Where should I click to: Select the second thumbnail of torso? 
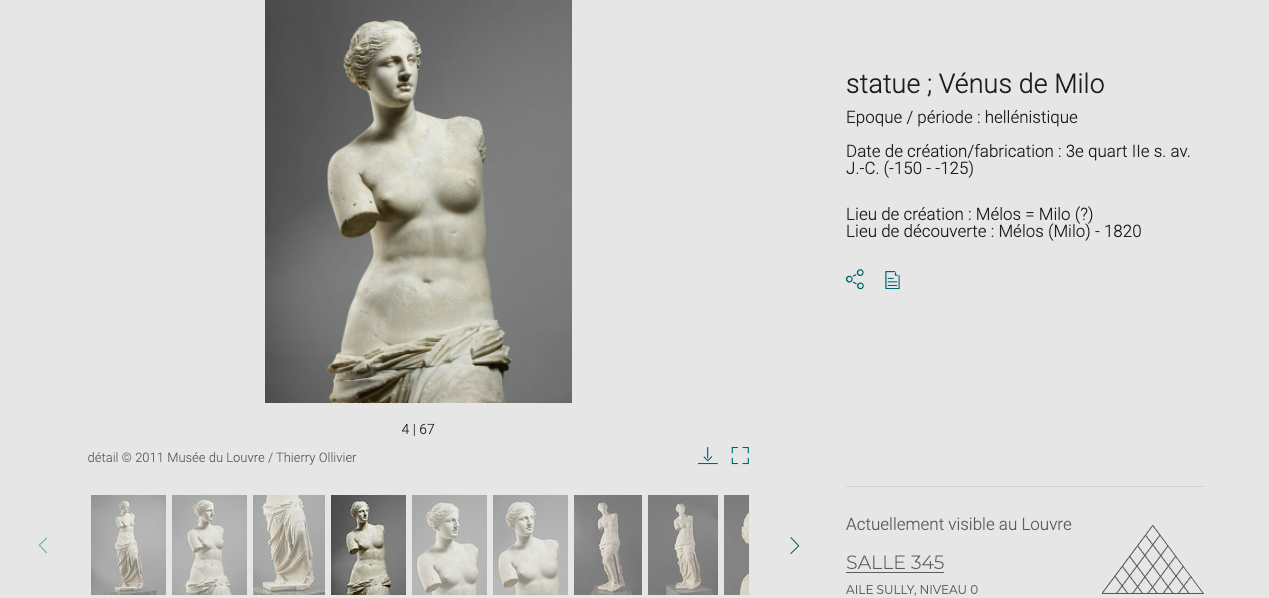[x=209, y=545]
